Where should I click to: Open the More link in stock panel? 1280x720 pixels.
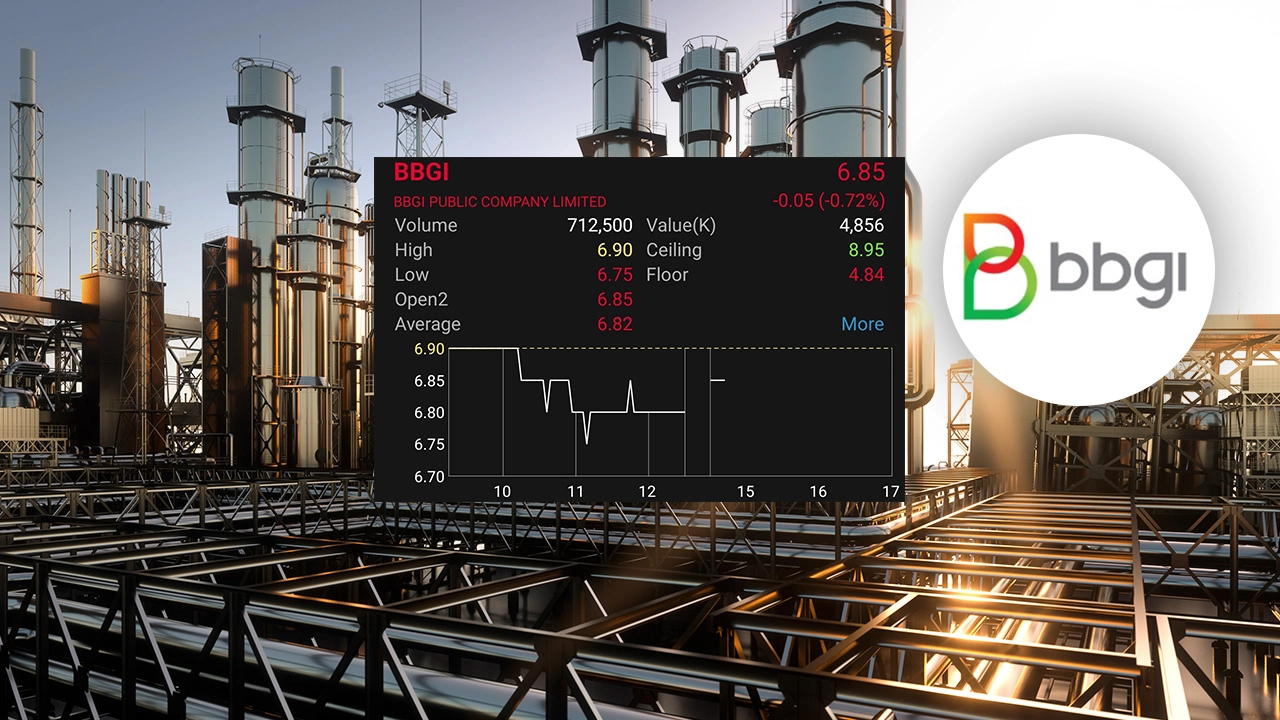point(862,324)
